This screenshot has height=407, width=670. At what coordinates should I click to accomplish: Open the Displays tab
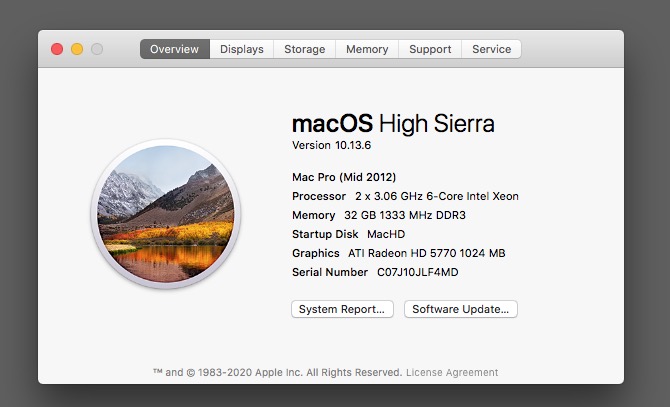(x=242, y=49)
